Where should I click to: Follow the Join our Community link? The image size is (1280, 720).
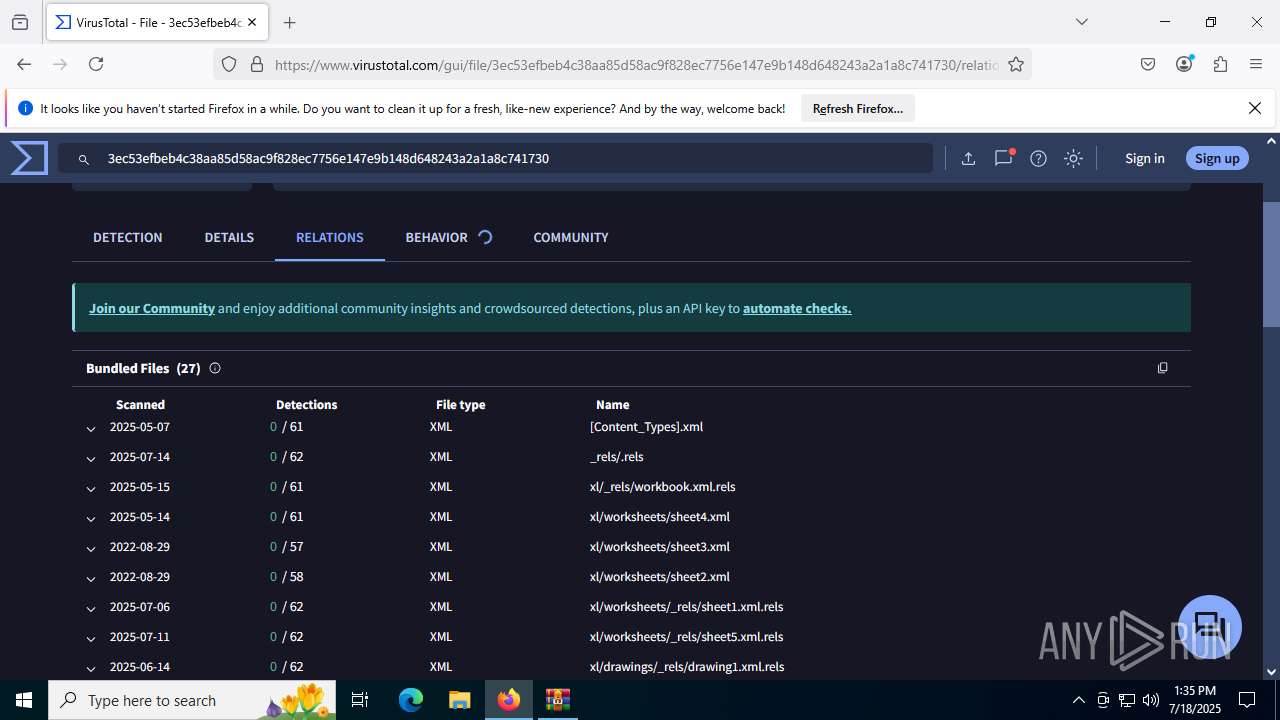click(x=152, y=308)
